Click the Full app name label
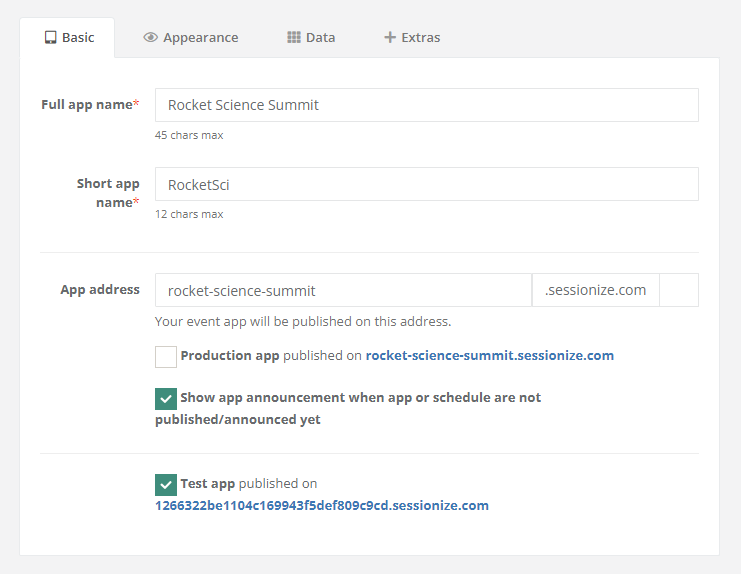The image size is (741, 574). 87,105
